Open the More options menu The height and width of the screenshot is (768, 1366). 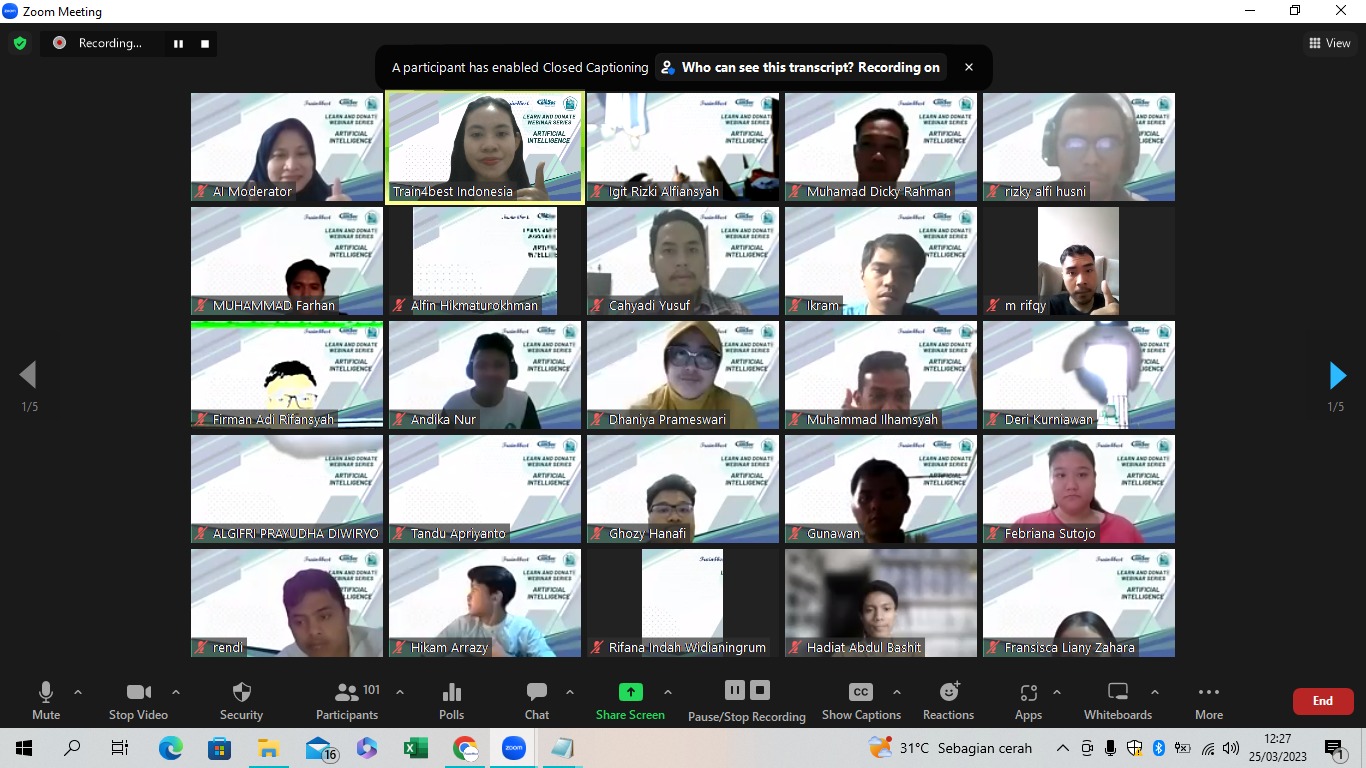(x=1208, y=700)
